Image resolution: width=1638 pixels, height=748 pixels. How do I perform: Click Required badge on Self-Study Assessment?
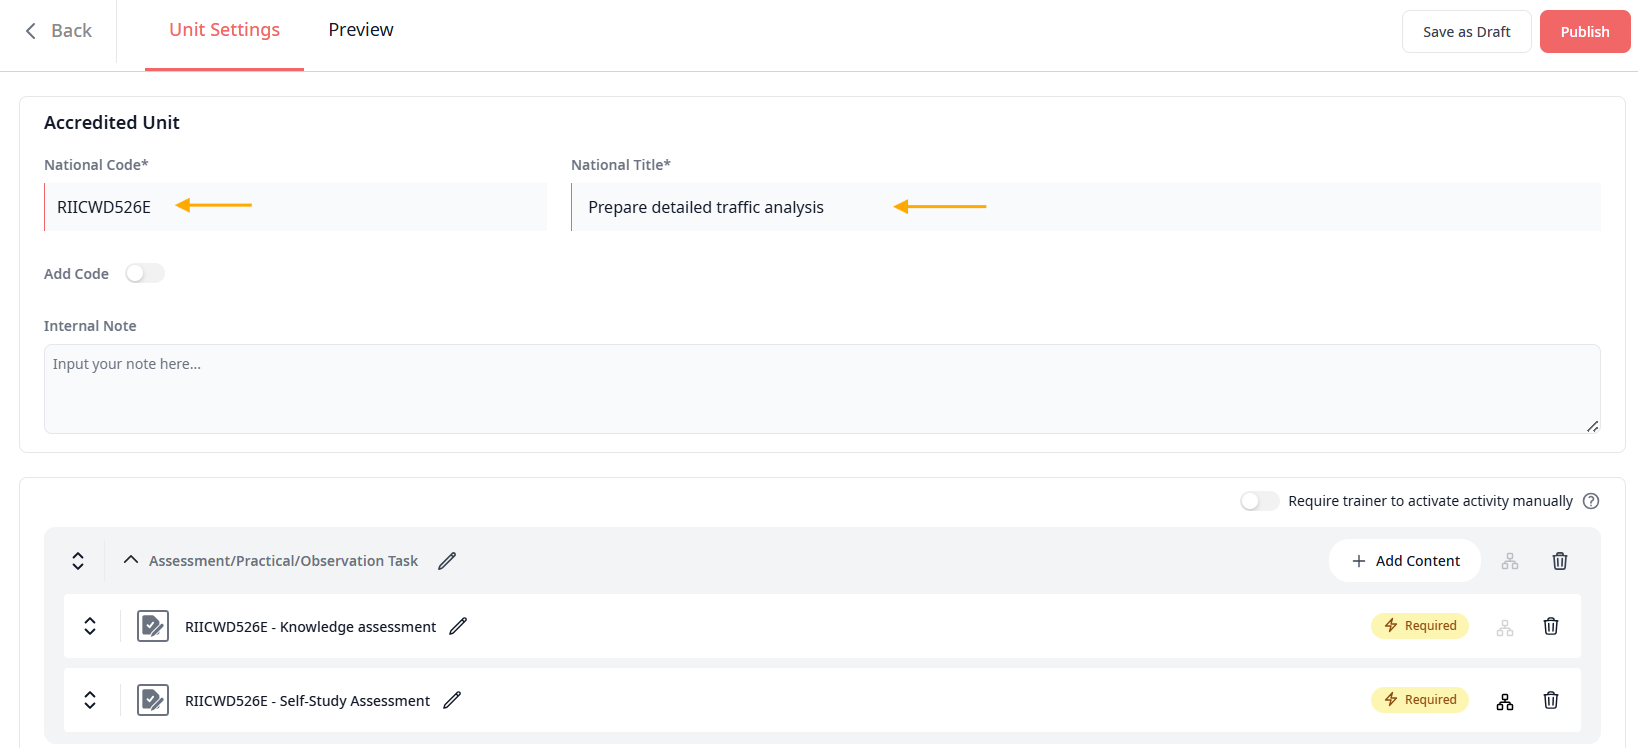click(1420, 700)
